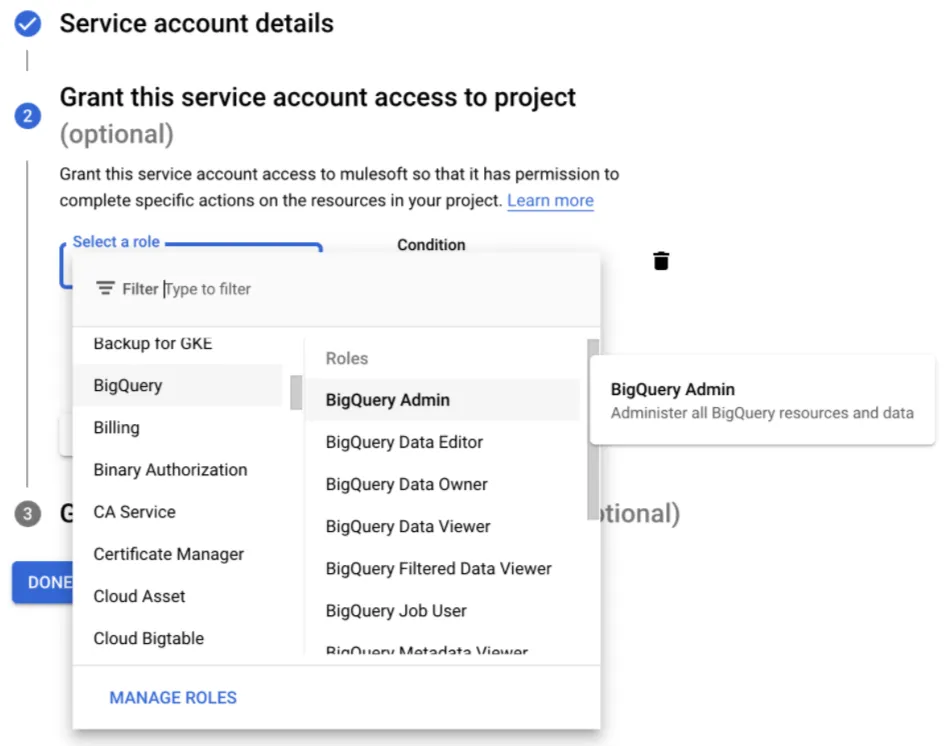Select the Cloud Bigtable category
Image resolution: width=944 pixels, height=746 pixels.
(178, 638)
